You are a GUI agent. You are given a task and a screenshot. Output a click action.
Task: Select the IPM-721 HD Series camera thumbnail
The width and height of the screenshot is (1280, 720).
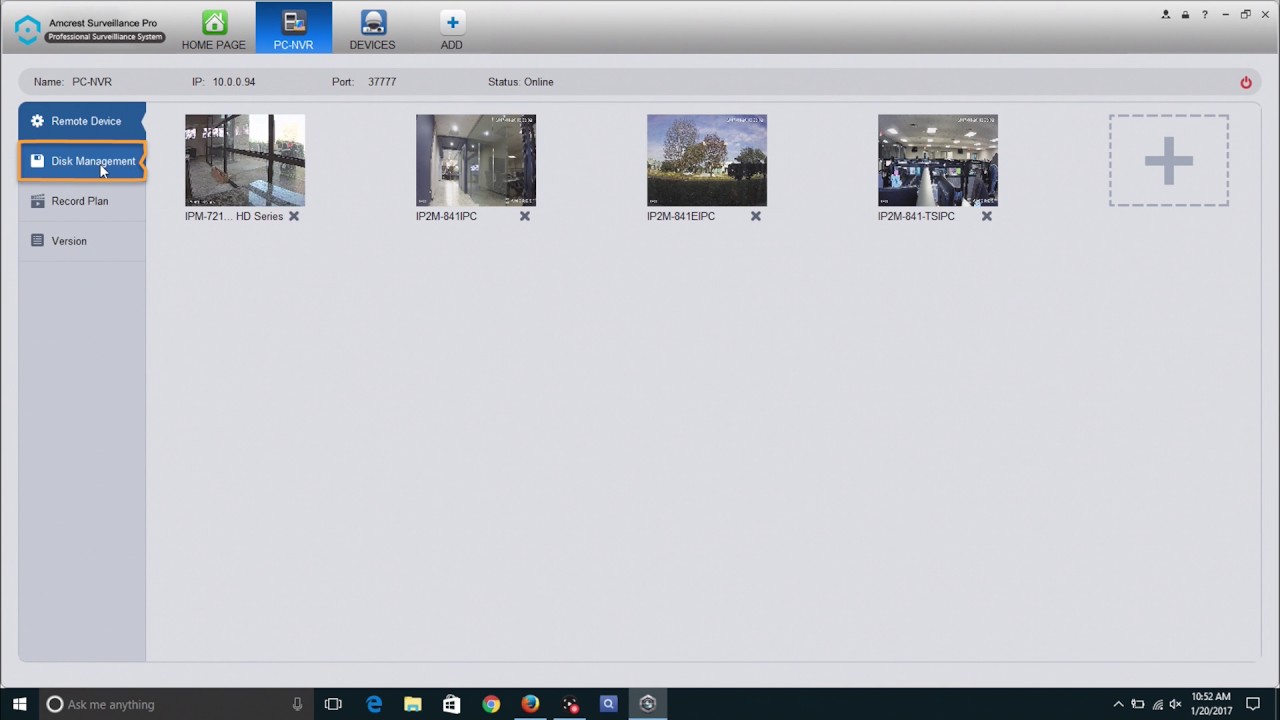click(x=245, y=160)
